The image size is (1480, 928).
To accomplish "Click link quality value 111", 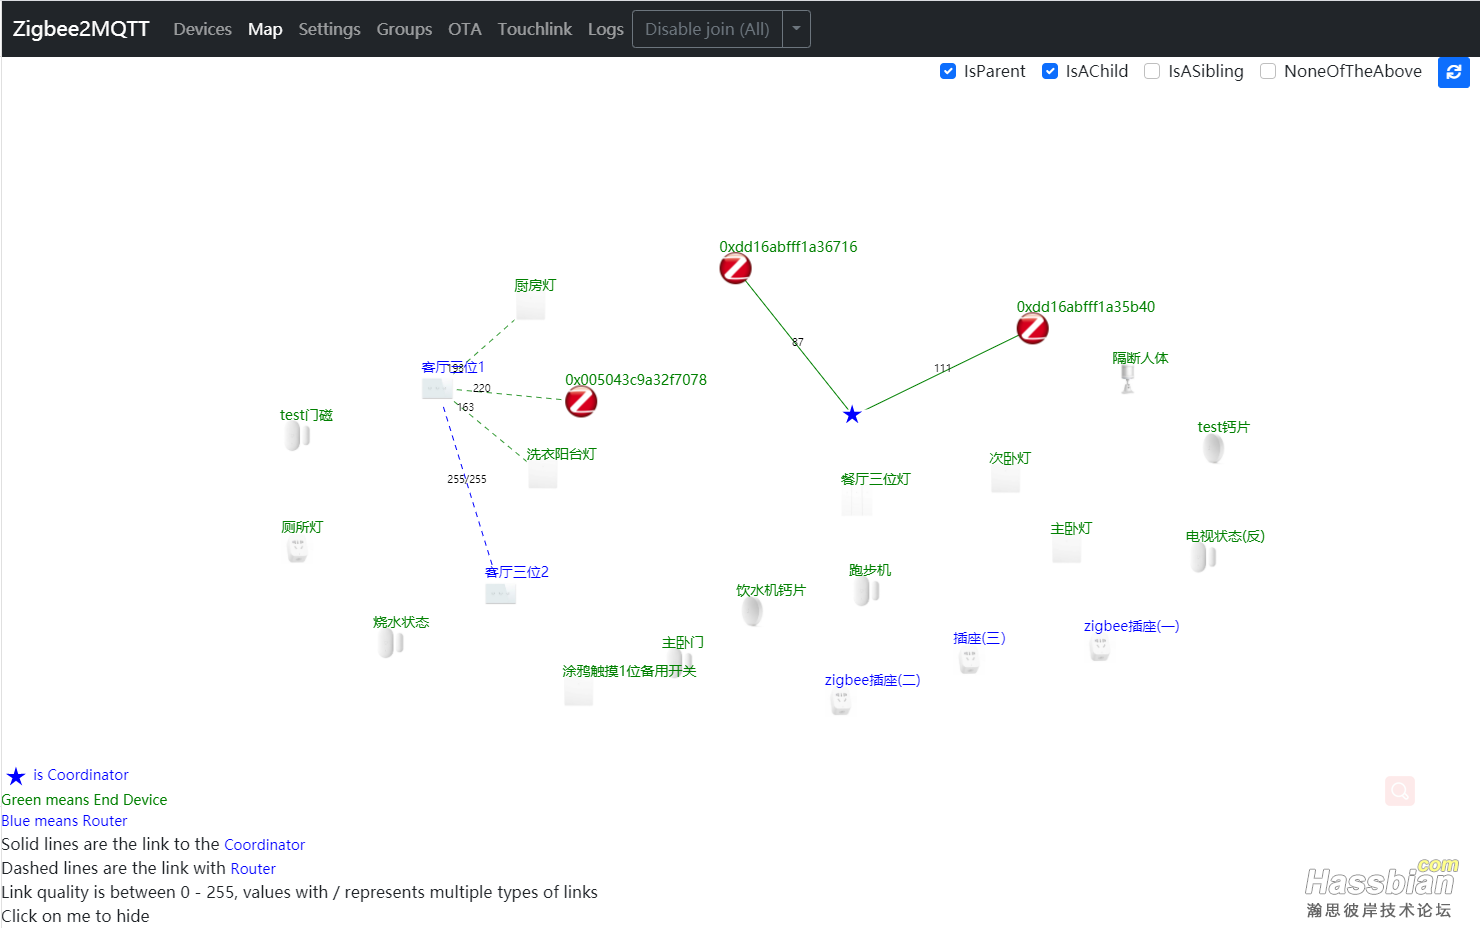I will [943, 368].
